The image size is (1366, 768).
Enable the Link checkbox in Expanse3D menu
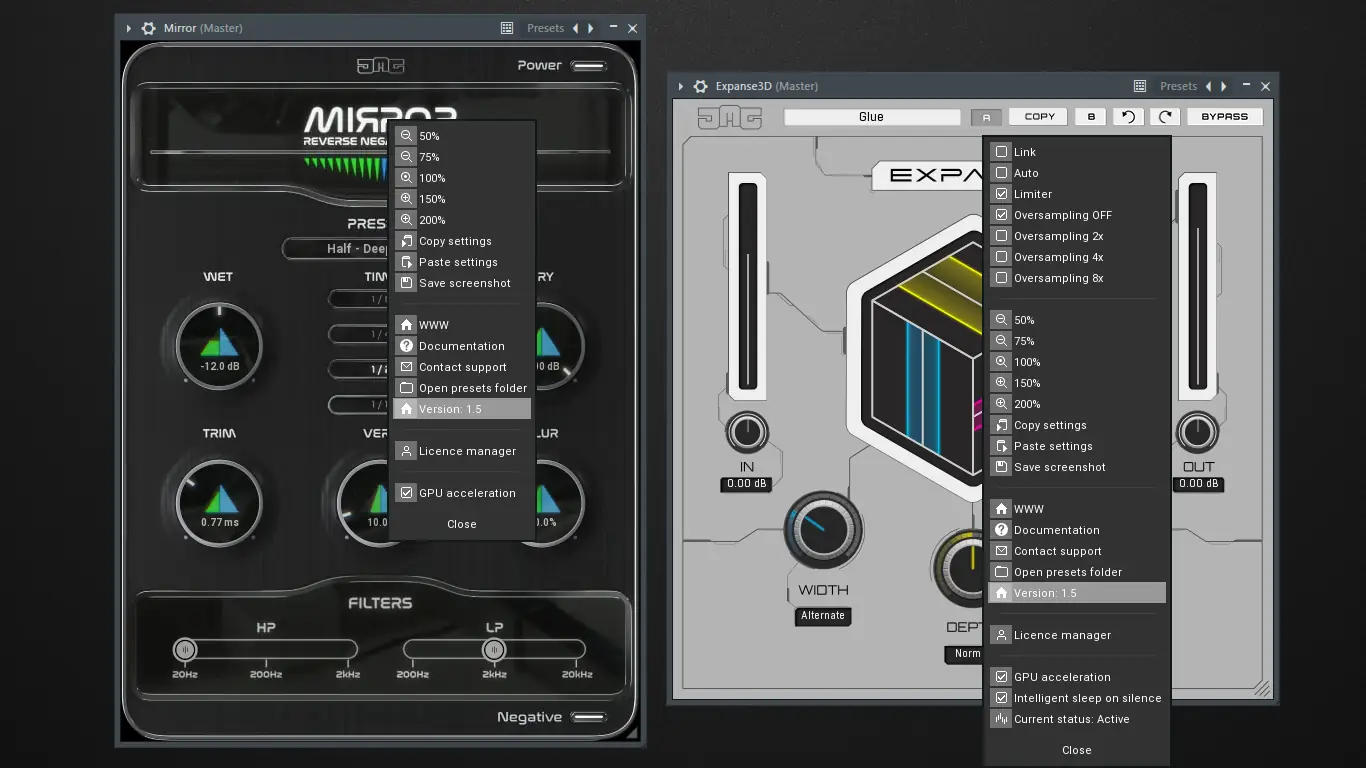click(1001, 152)
